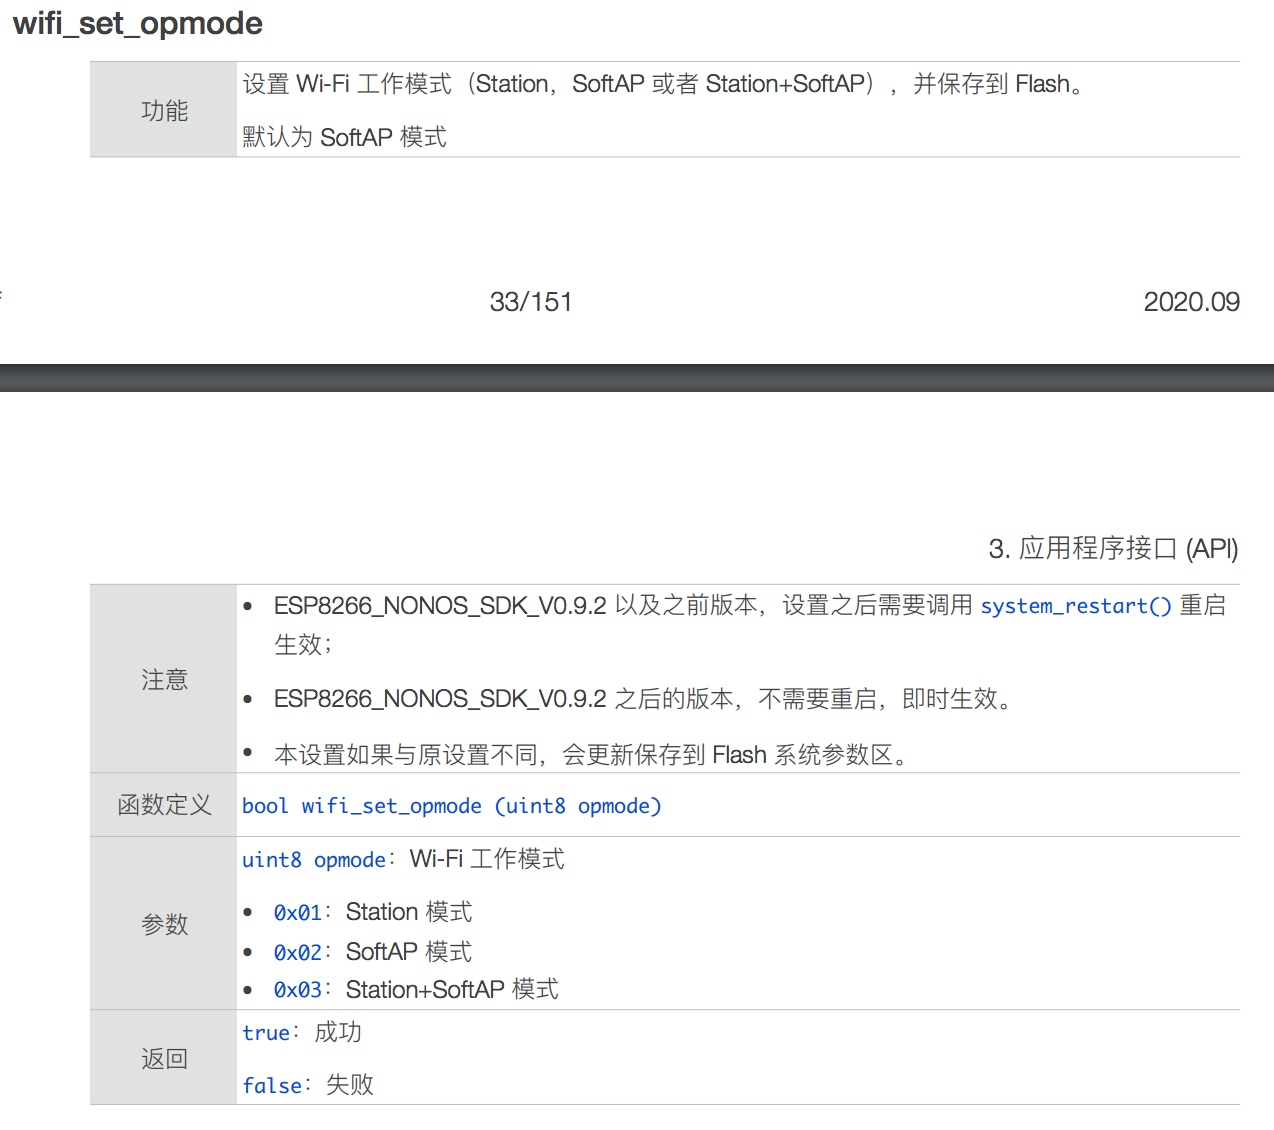
Task: Click the 33/151 page number
Action: click(531, 302)
